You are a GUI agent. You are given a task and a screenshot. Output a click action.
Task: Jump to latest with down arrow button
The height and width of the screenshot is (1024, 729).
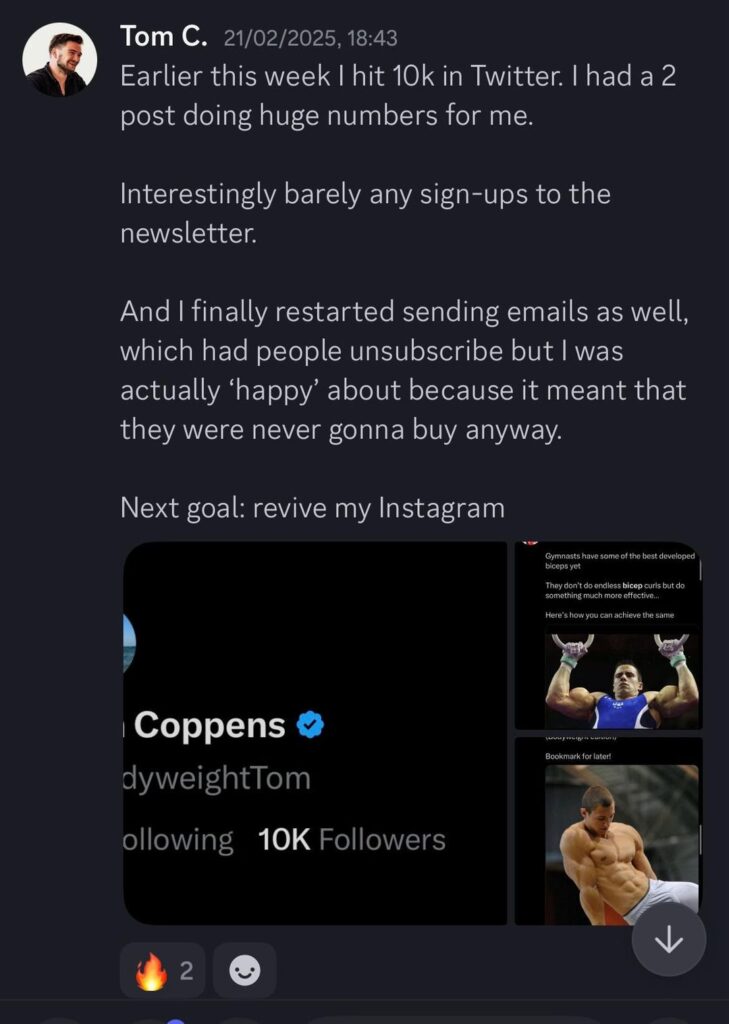(668, 940)
